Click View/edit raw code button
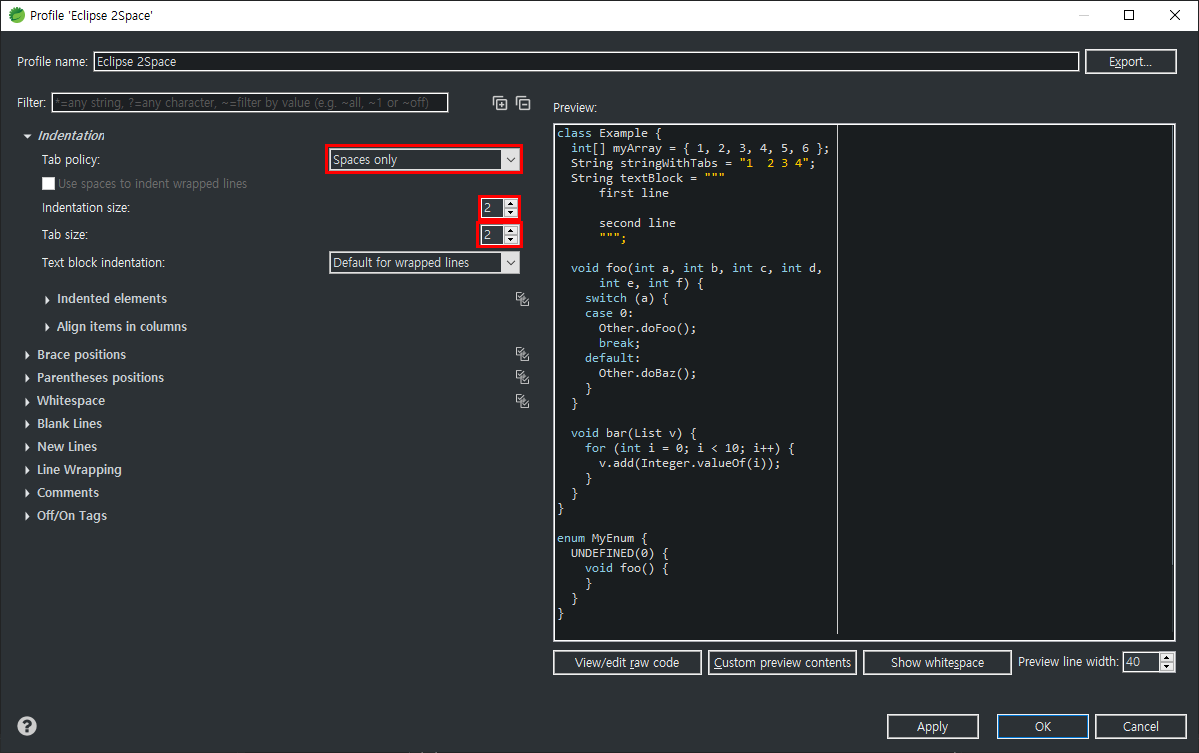1199x753 pixels. [627, 663]
